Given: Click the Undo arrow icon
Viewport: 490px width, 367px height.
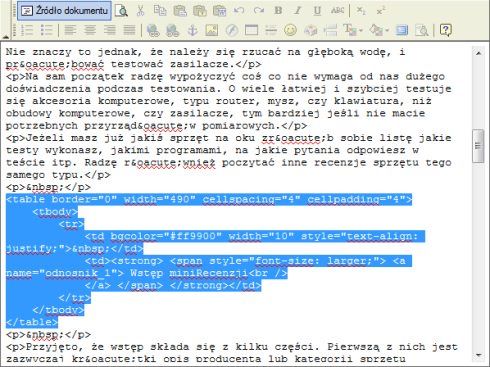Looking at the screenshot, I should click(x=239, y=11).
